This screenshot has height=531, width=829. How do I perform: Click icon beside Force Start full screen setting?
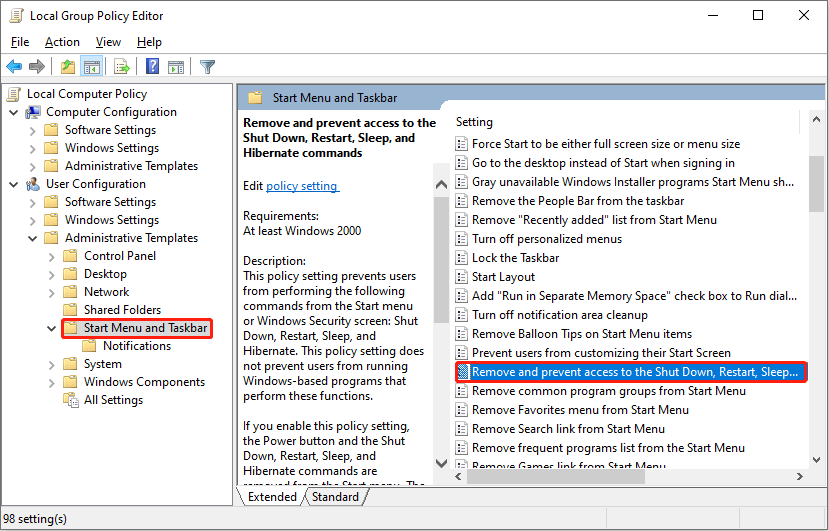(x=462, y=144)
